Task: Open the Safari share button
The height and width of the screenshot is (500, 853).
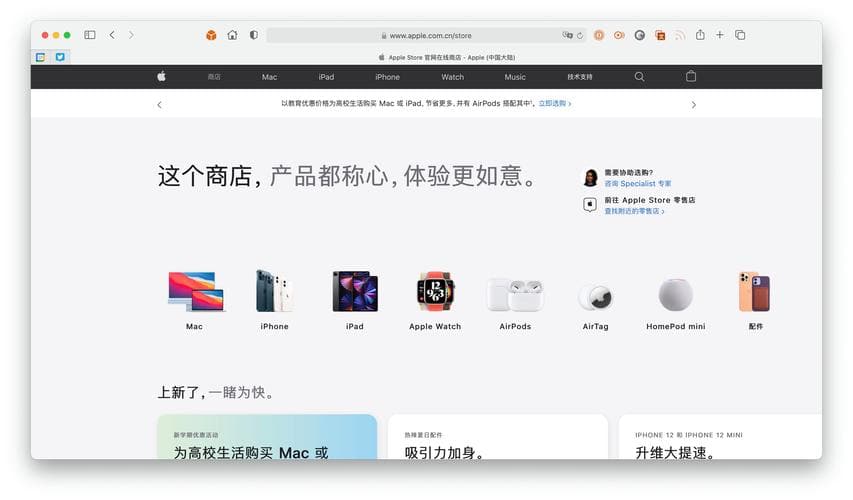Action: coord(701,35)
